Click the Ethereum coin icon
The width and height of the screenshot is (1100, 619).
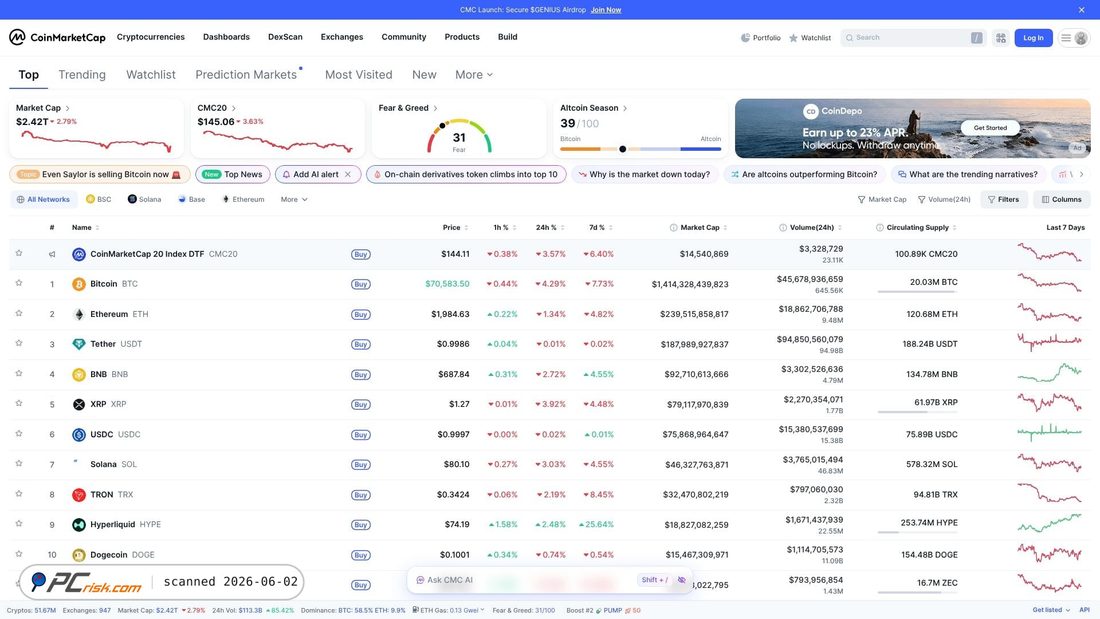(79, 314)
